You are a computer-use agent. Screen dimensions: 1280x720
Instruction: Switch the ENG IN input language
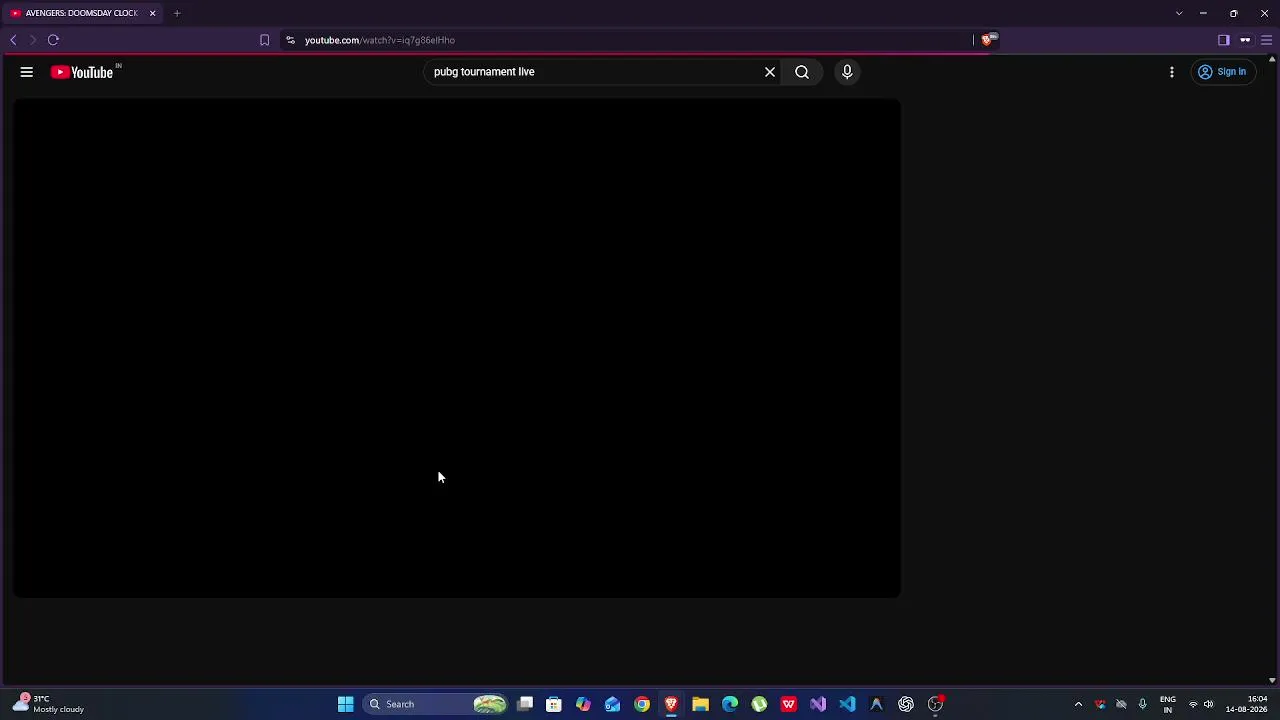(x=1167, y=704)
